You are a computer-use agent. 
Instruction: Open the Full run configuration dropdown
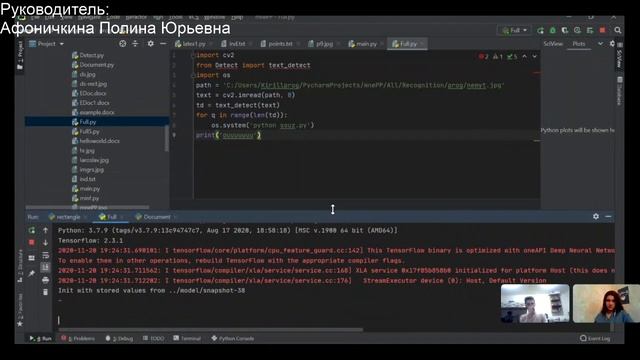coord(514,30)
